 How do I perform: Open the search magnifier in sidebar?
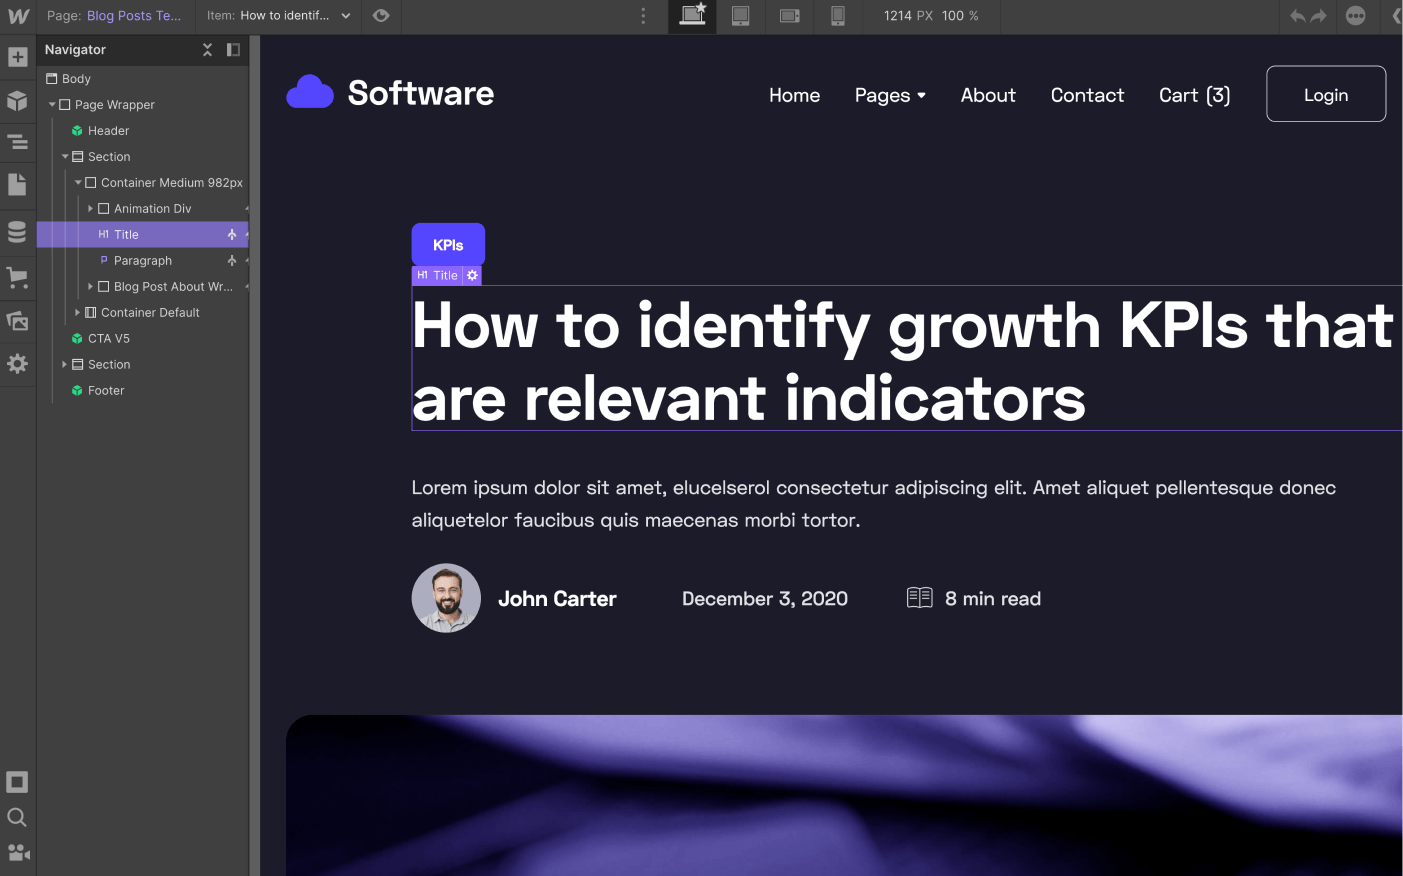pos(17,817)
